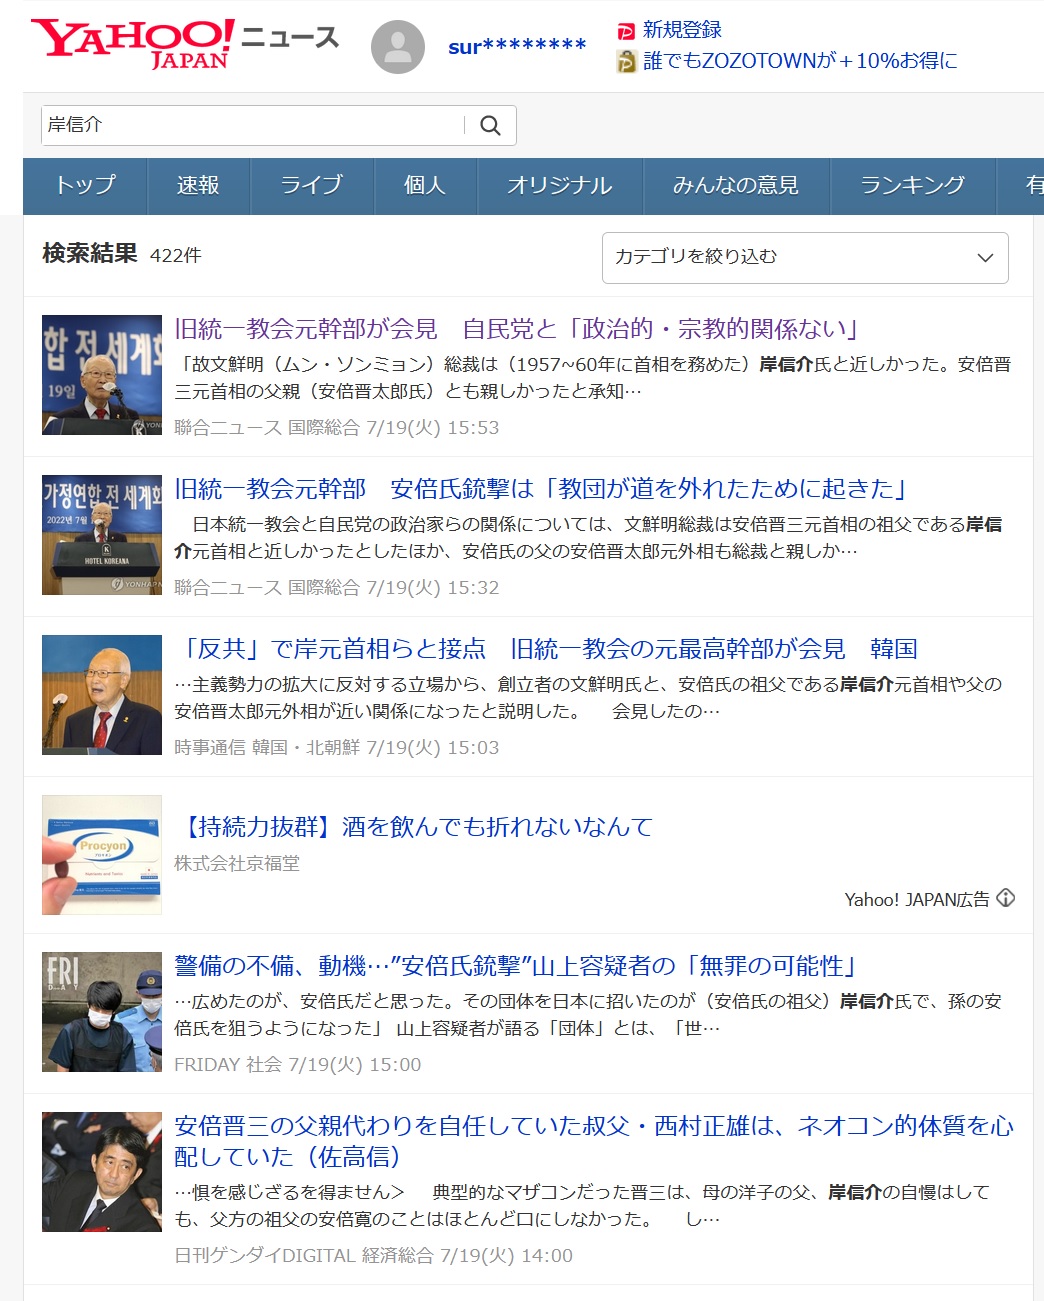Go to the トップ tab
This screenshot has height=1301, width=1044.
coord(85,186)
